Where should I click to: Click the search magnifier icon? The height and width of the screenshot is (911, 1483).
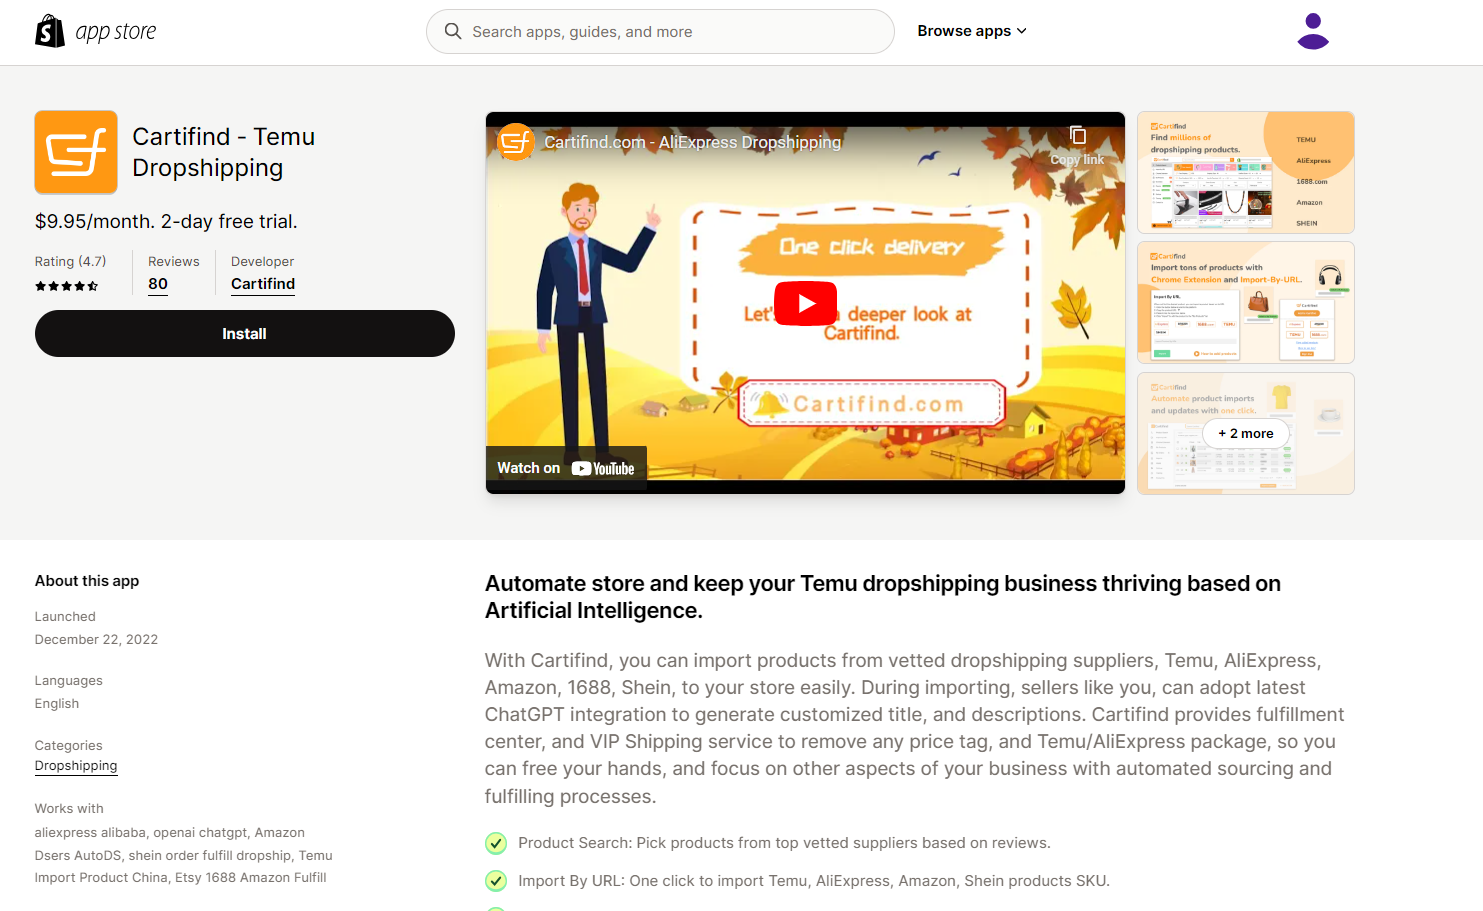[453, 31]
